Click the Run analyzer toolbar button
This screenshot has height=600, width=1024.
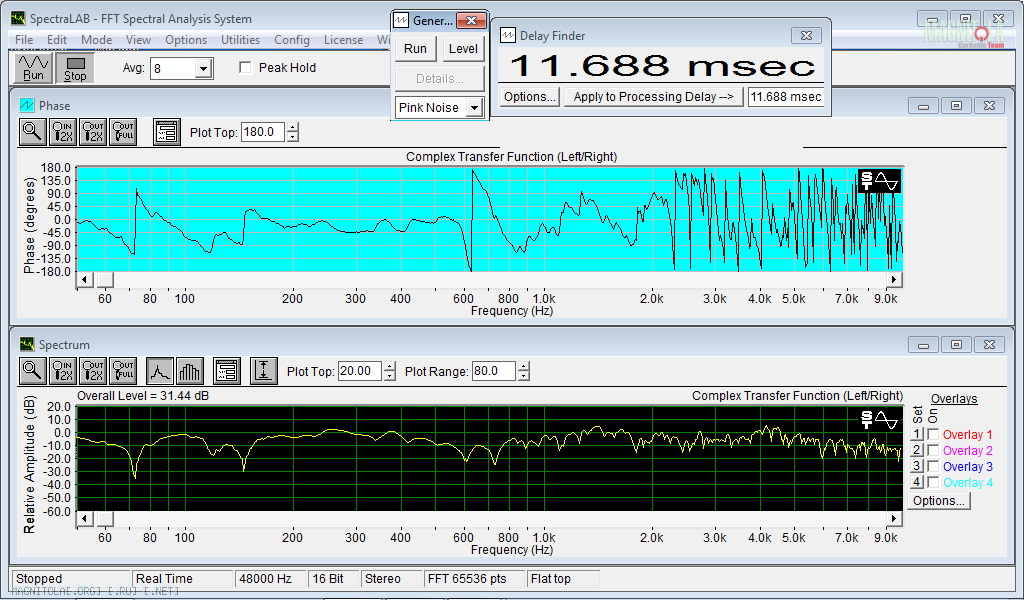pos(33,67)
